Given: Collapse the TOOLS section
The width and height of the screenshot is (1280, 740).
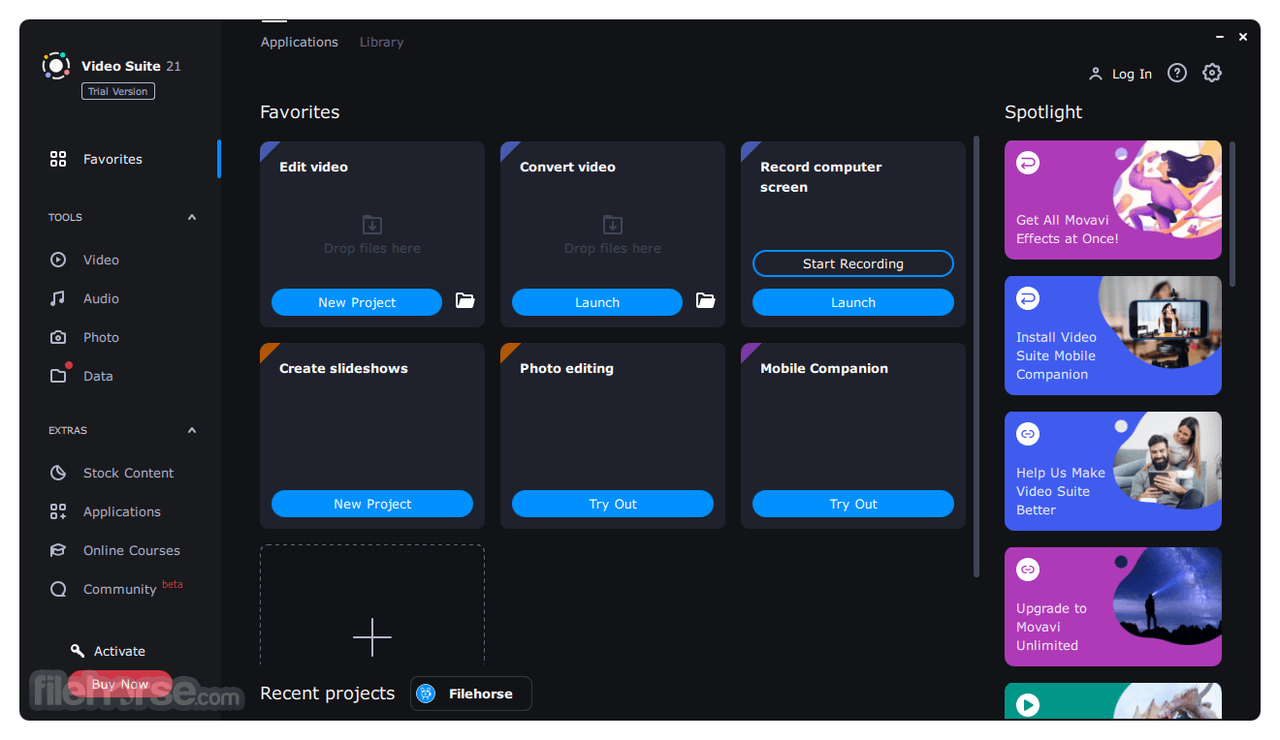Looking at the screenshot, I should (191, 217).
